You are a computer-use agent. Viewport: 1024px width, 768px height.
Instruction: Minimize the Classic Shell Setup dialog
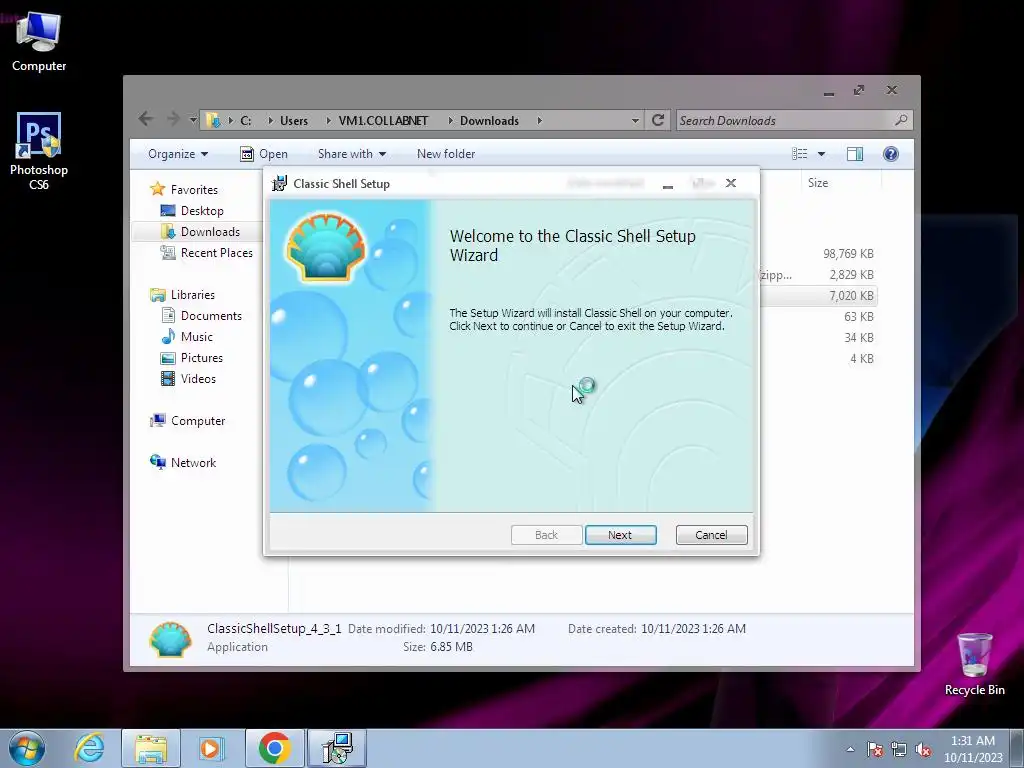point(667,185)
